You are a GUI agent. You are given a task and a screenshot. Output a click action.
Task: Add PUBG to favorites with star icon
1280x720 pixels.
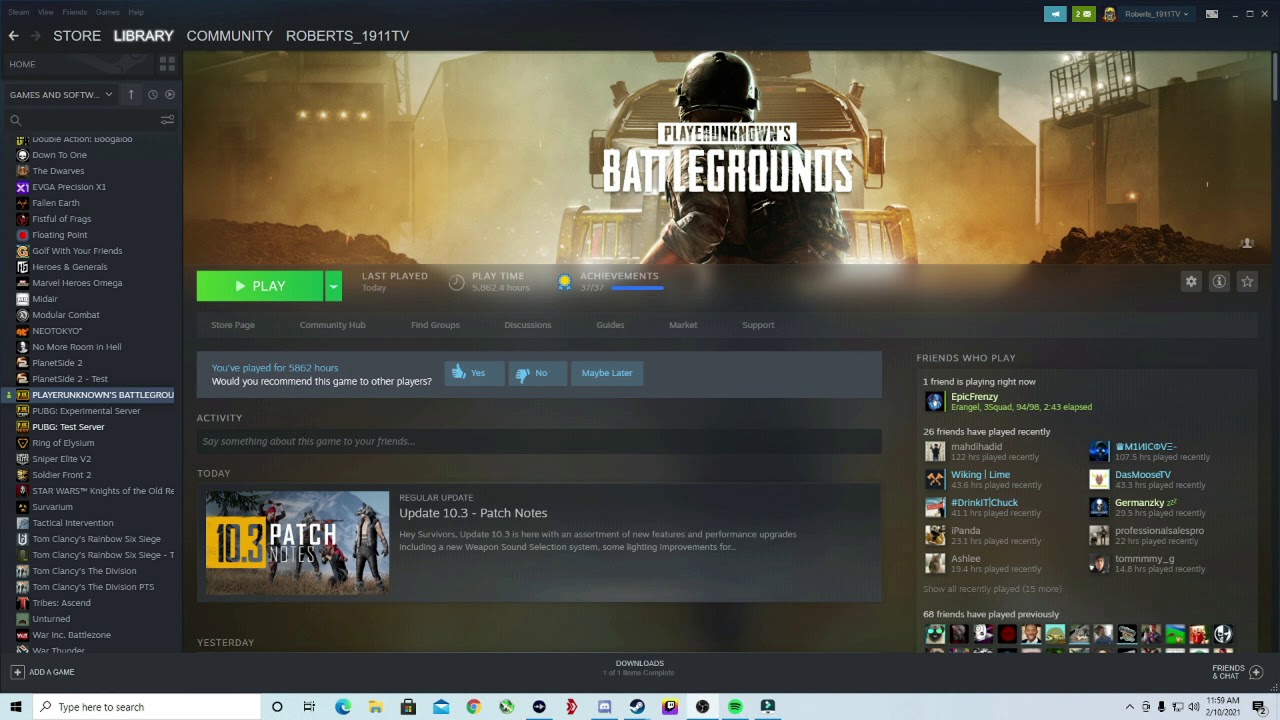[1247, 282]
